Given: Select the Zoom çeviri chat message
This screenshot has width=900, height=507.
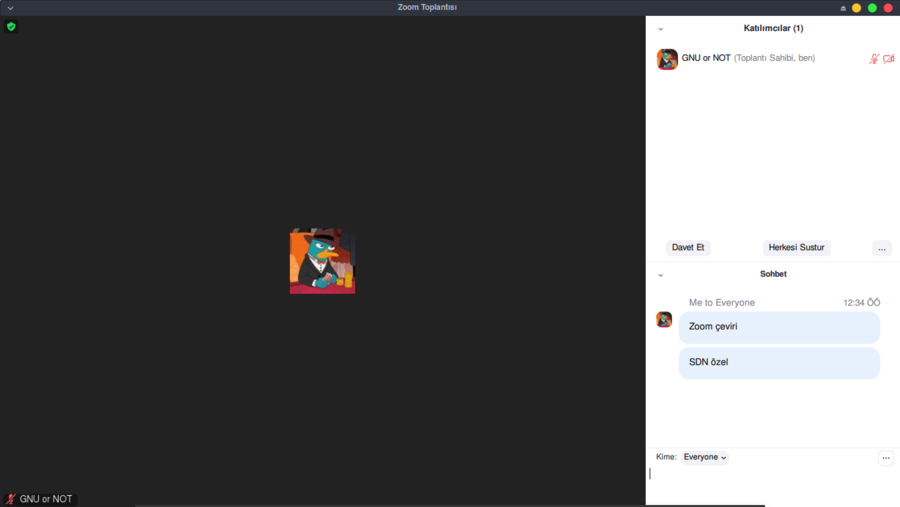Looking at the screenshot, I should click(779, 327).
